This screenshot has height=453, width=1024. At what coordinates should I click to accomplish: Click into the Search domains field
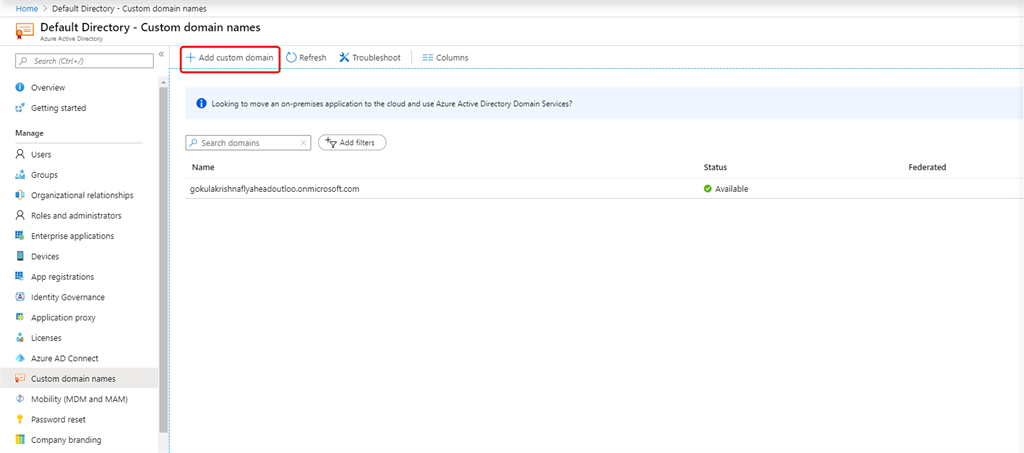pyautogui.click(x=248, y=143)
